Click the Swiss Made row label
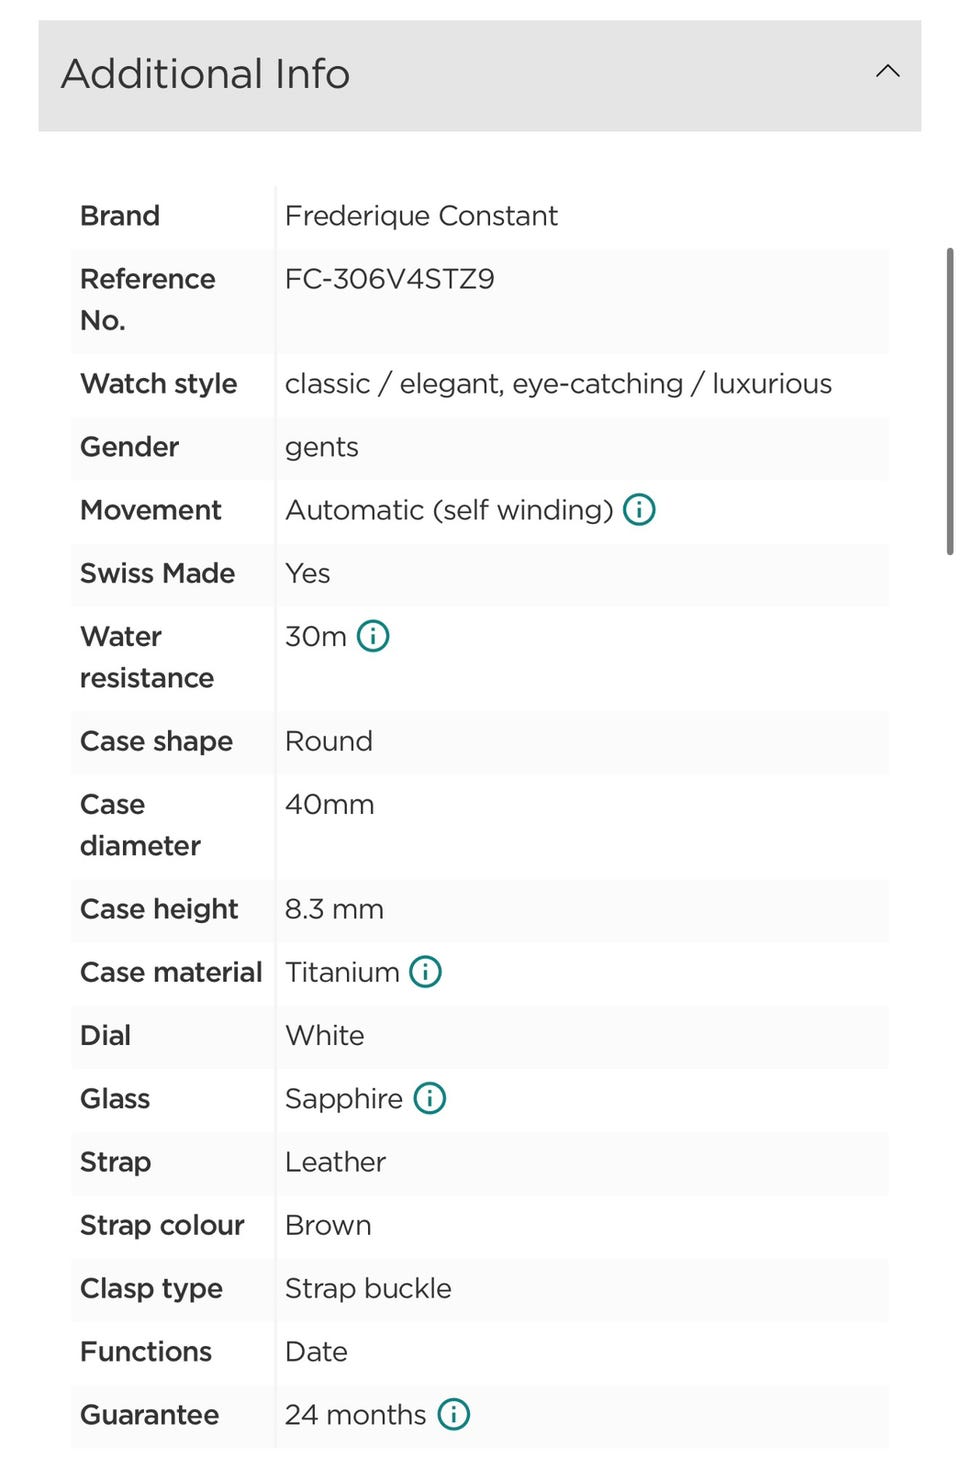The height and width of the screenshot is (1468, 960). pos(158,573)
